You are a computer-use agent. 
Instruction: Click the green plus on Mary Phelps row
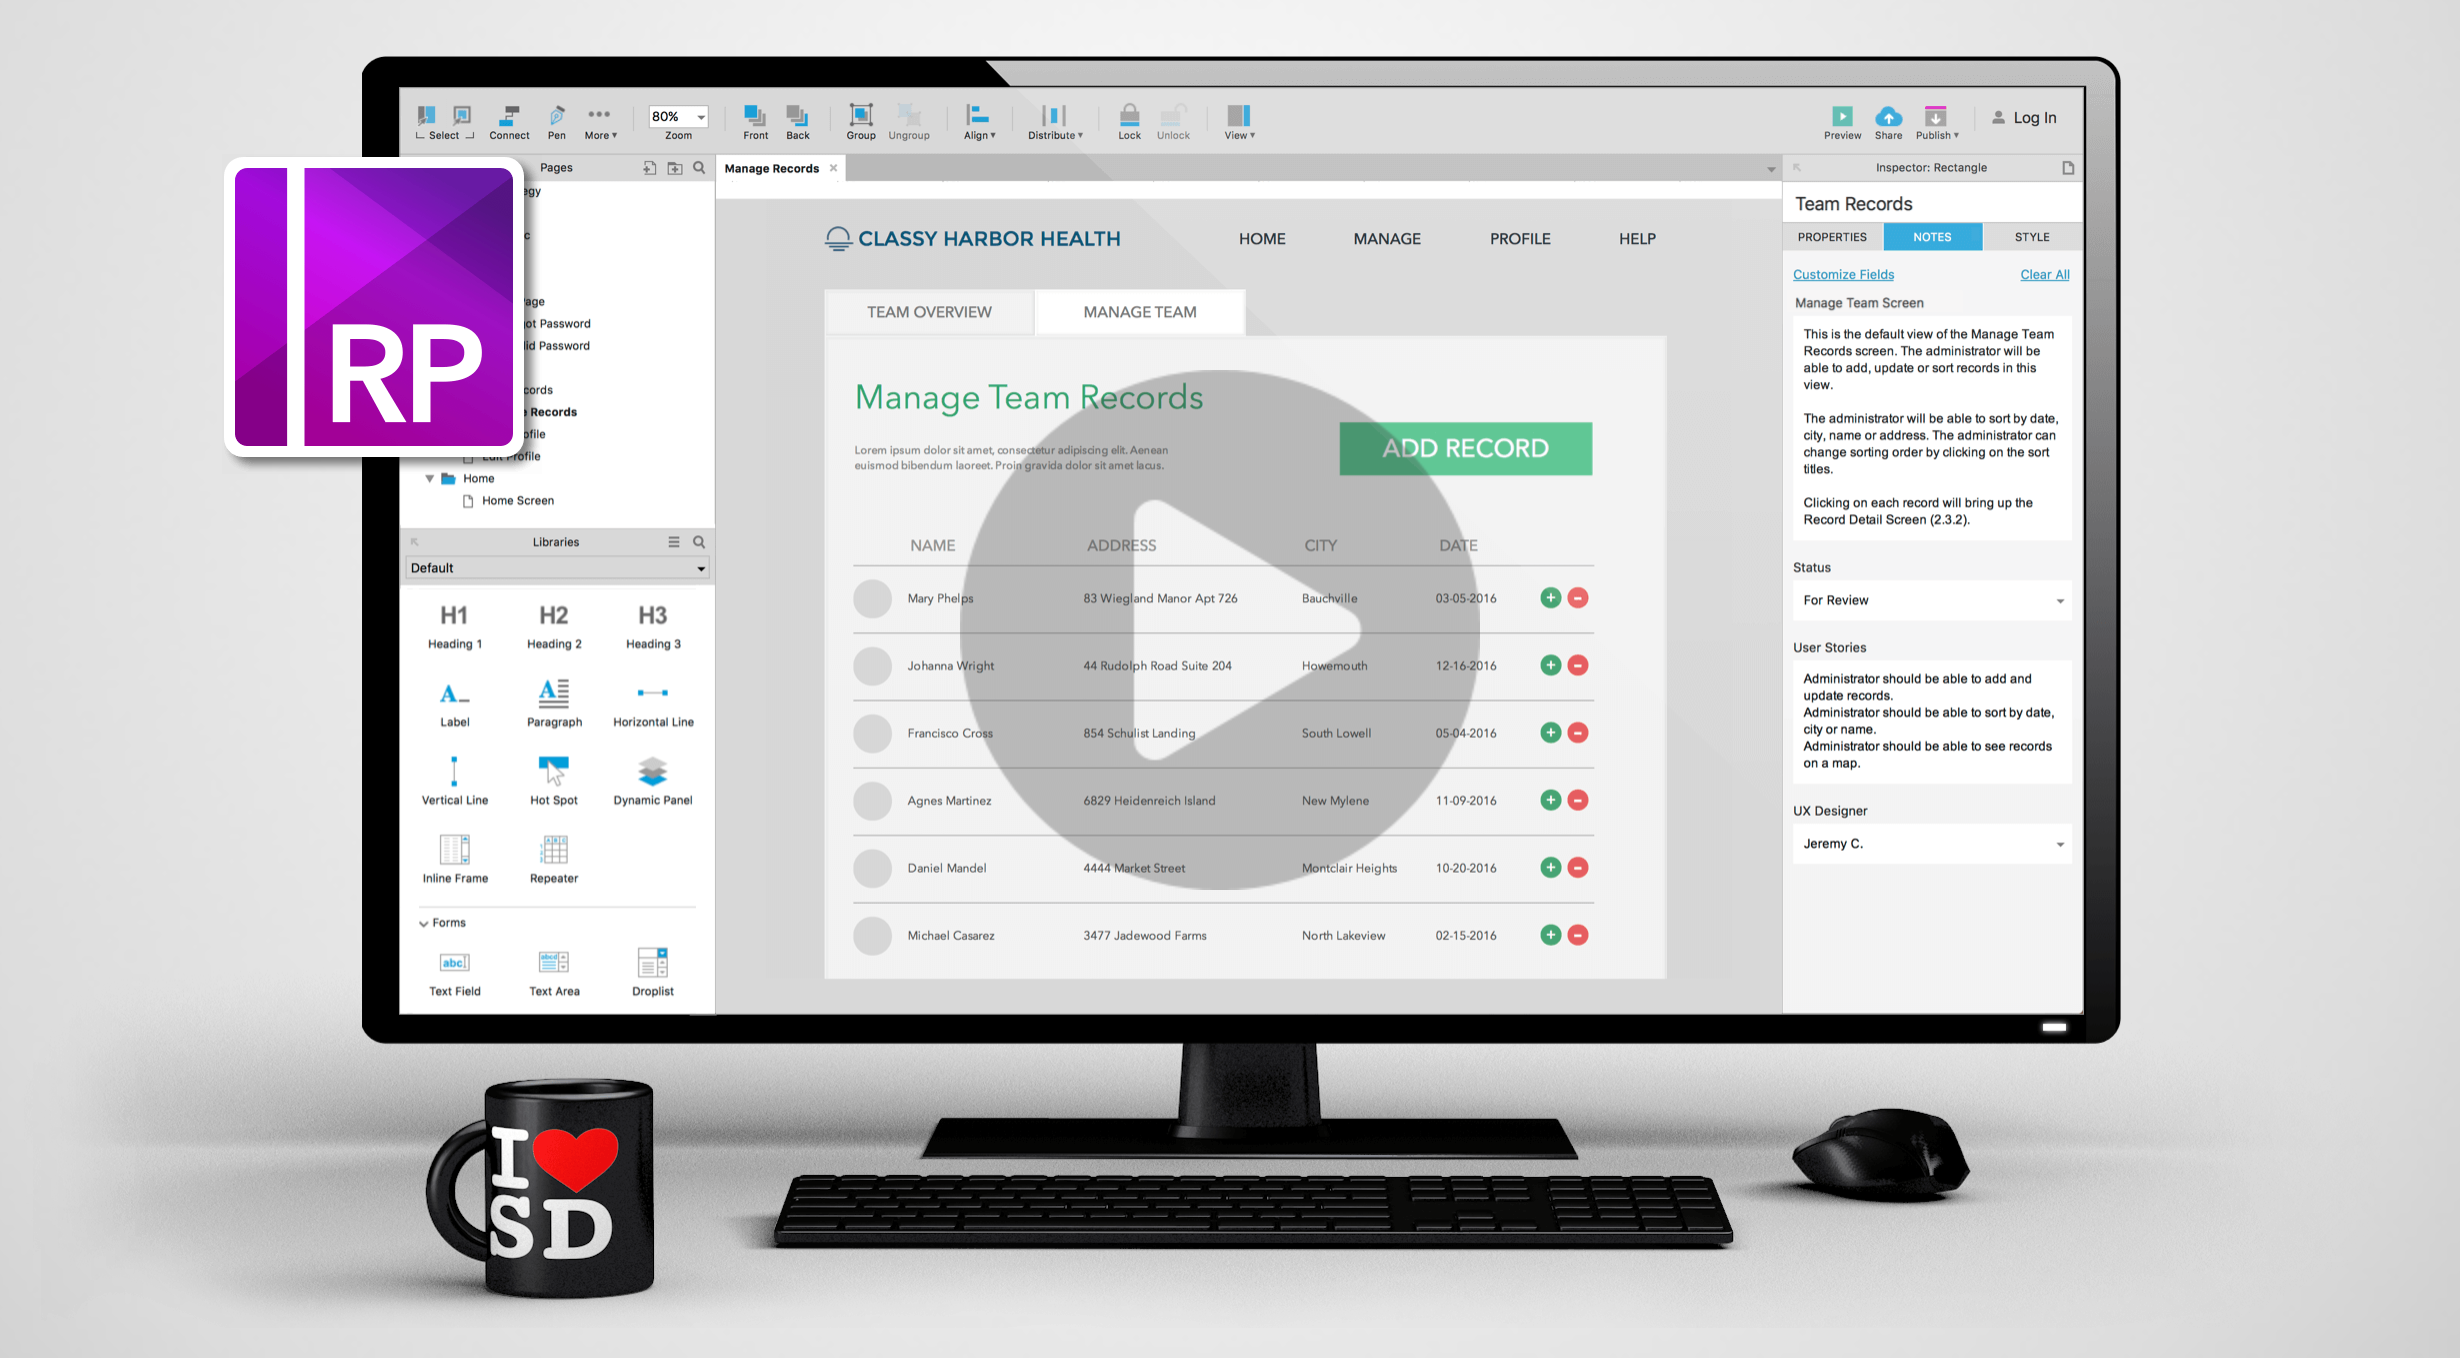point(1550,598)
